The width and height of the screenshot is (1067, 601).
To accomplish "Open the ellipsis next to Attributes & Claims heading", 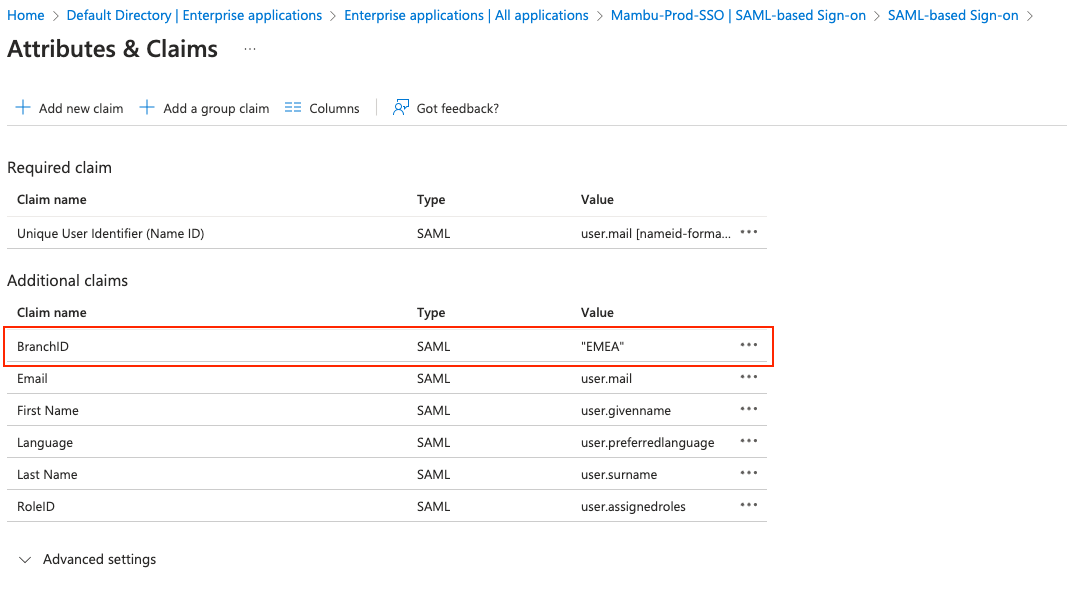I will pos(248,50).
